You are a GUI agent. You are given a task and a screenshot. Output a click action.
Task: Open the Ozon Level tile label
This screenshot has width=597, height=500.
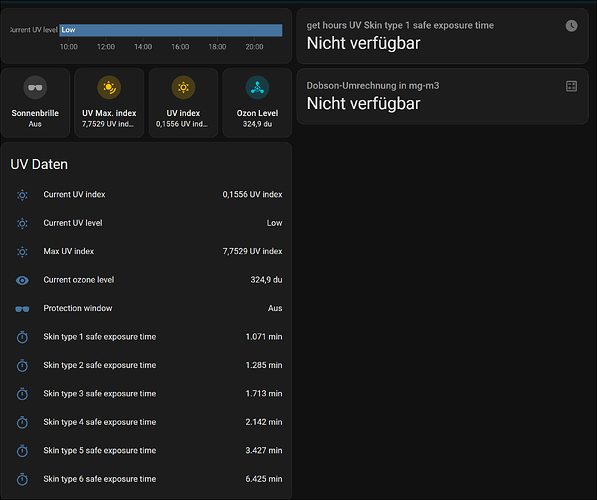pos(257,113)
